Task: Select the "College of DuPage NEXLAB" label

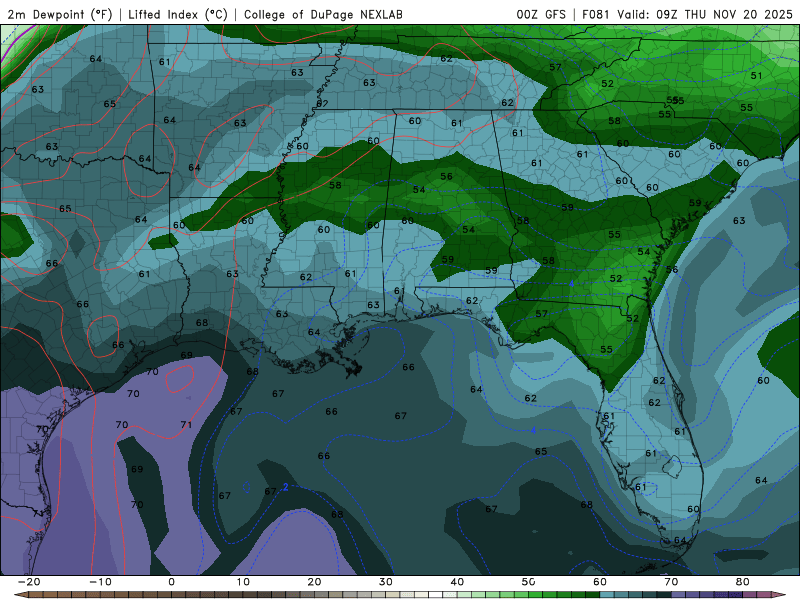Action: 323,14
